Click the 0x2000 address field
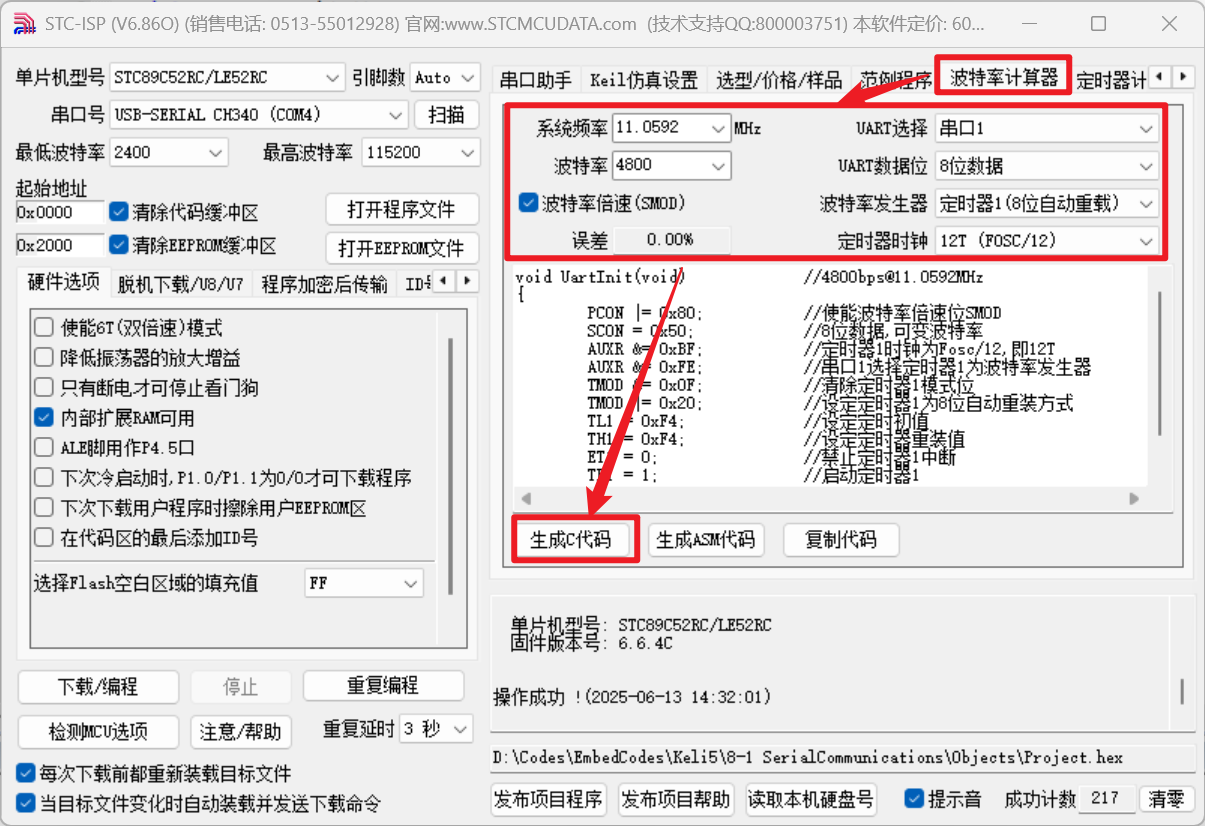 pyautogui.click(x=59, y=245)
